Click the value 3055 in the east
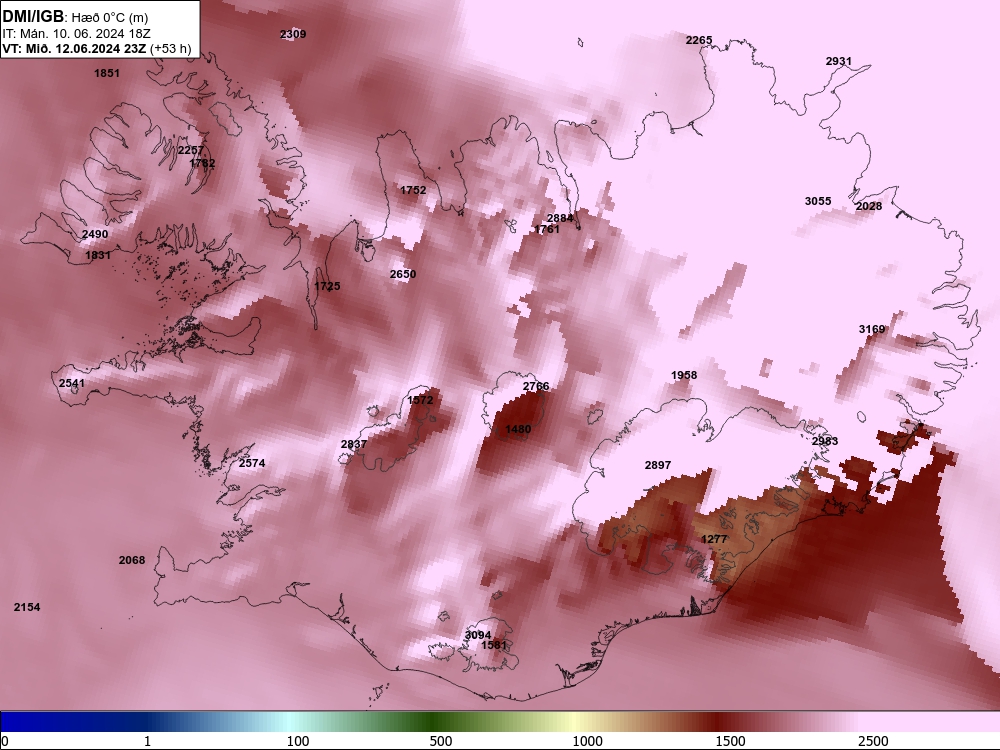 pos(818,202)
